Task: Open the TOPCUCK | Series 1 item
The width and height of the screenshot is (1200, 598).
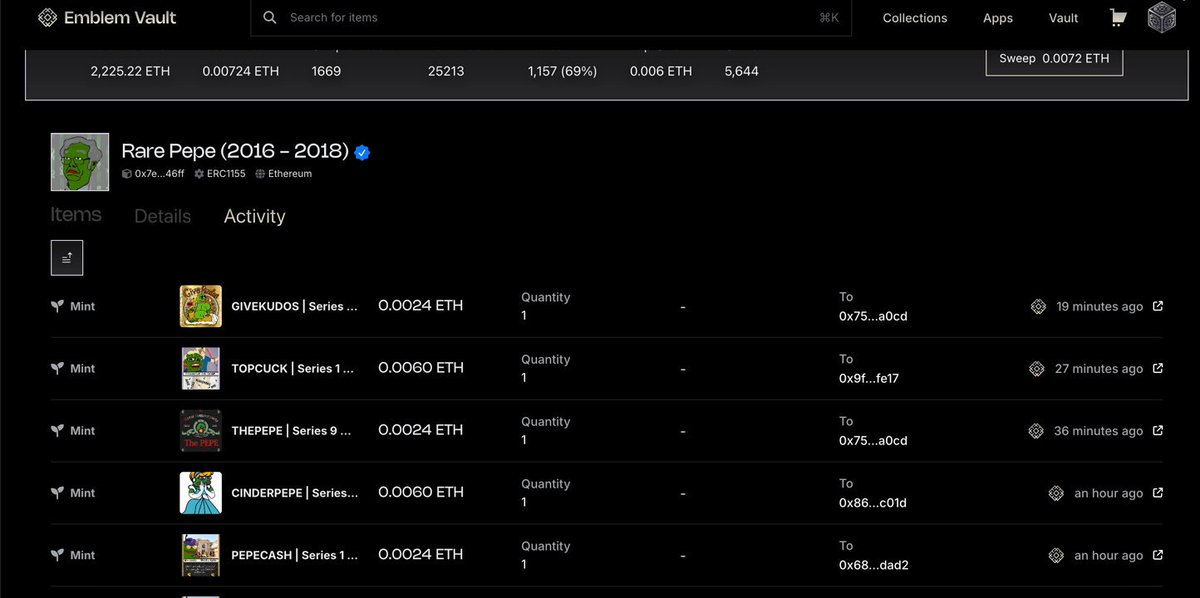Action: 292,368
